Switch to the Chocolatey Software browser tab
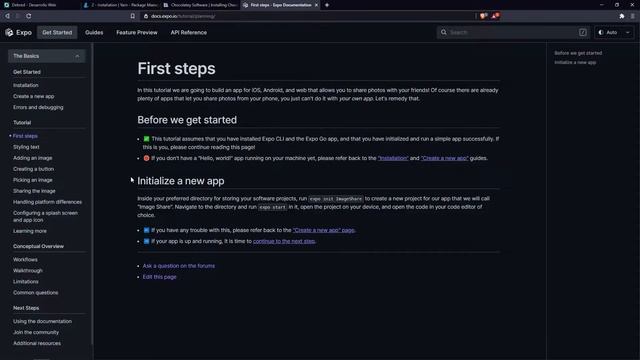Image resolution: width=640 pixels, height=360 pixels. [200, 5]
